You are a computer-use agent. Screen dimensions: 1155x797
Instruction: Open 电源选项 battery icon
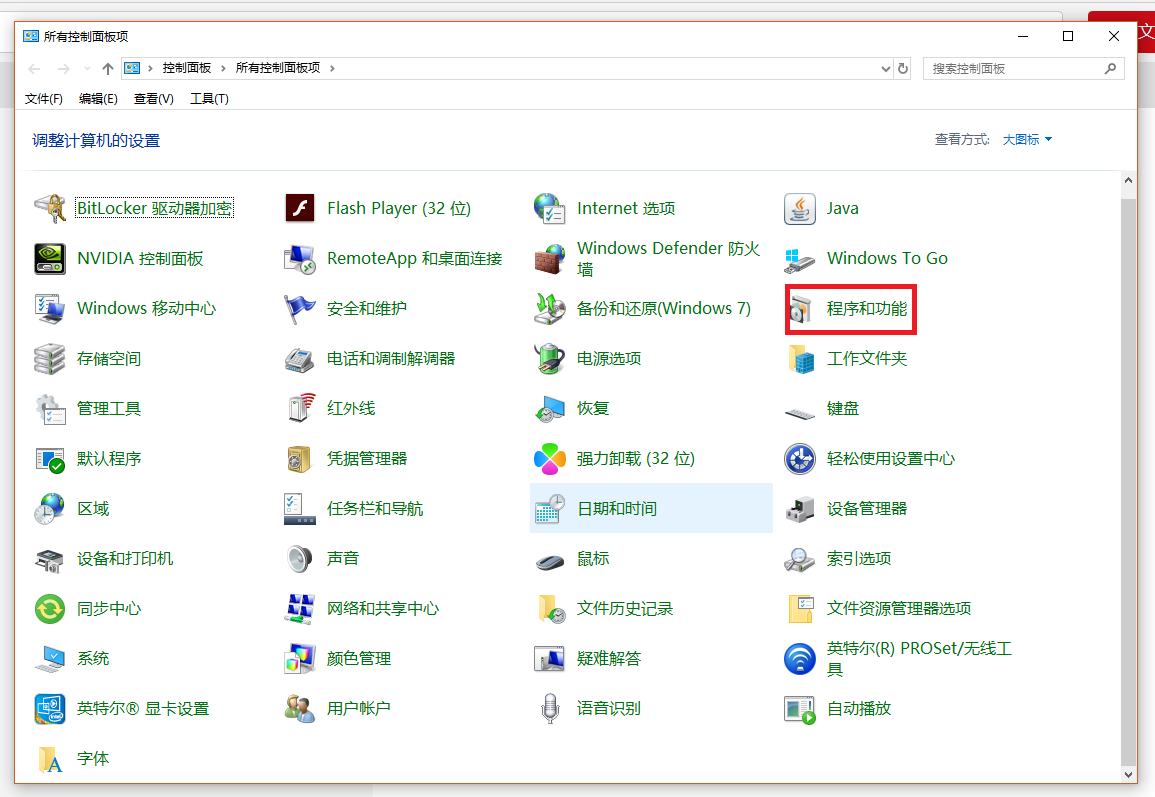550,359
